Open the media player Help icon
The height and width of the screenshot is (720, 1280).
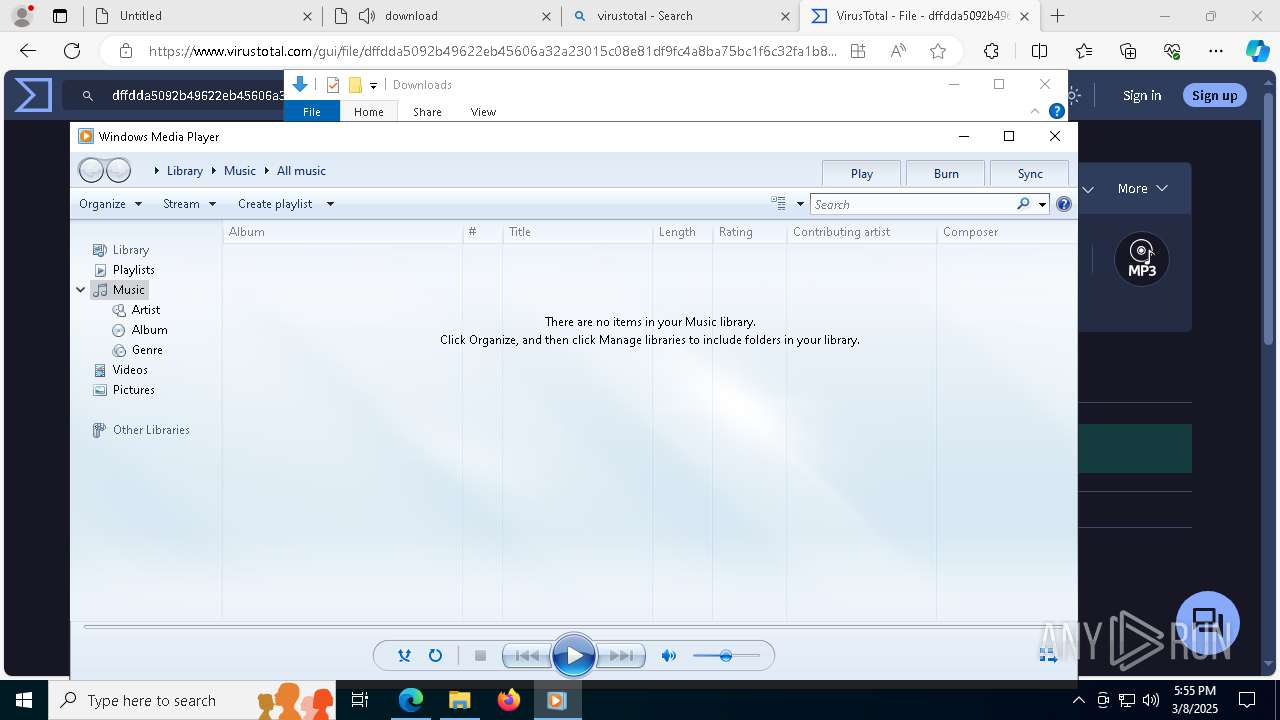tap(1064, 204)
